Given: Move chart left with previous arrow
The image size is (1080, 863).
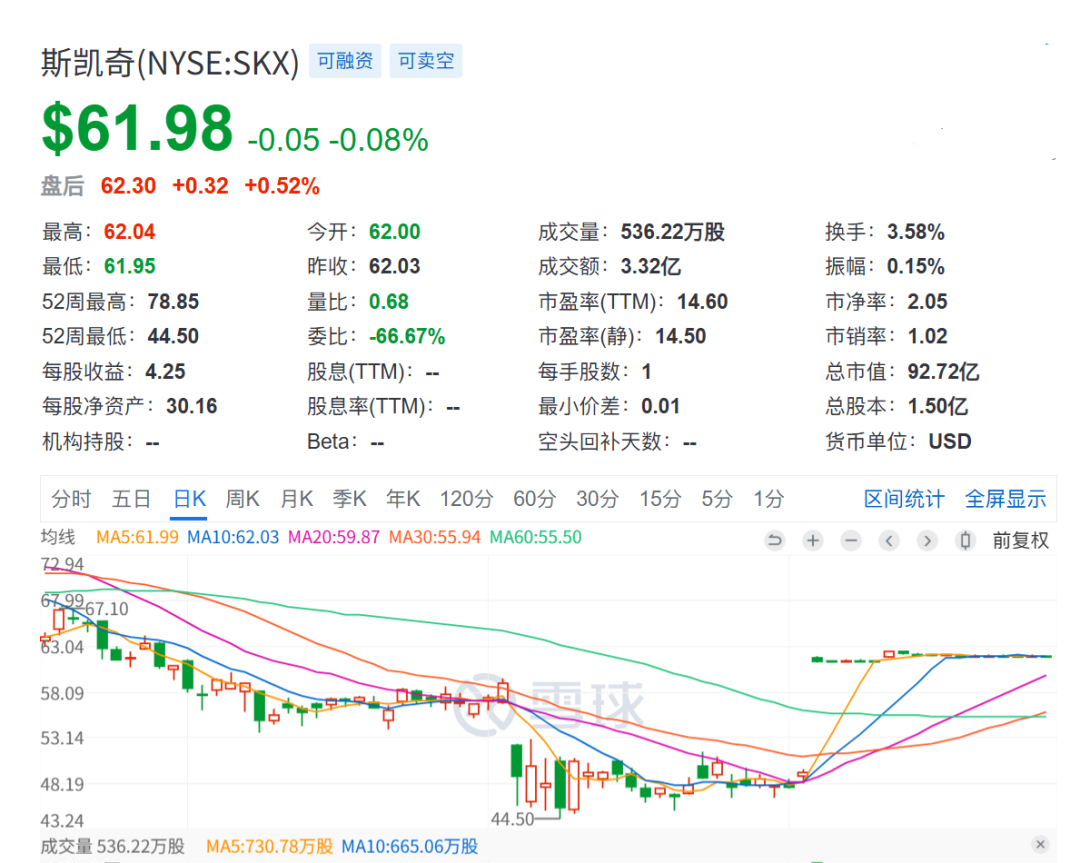Looking at the screenshot, I should click(889, 541).
